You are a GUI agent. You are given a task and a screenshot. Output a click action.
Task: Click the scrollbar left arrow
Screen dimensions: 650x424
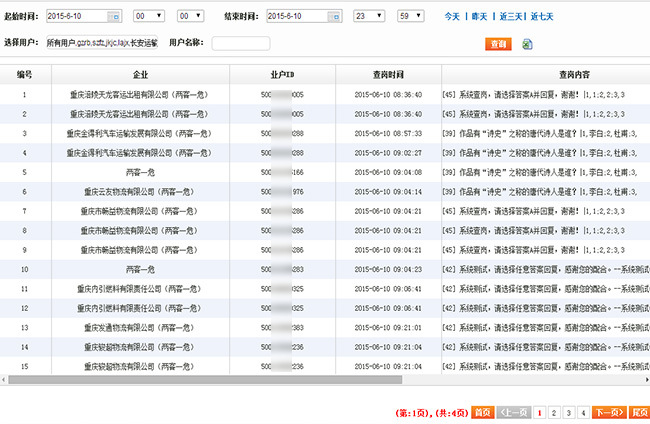point(3,380)
